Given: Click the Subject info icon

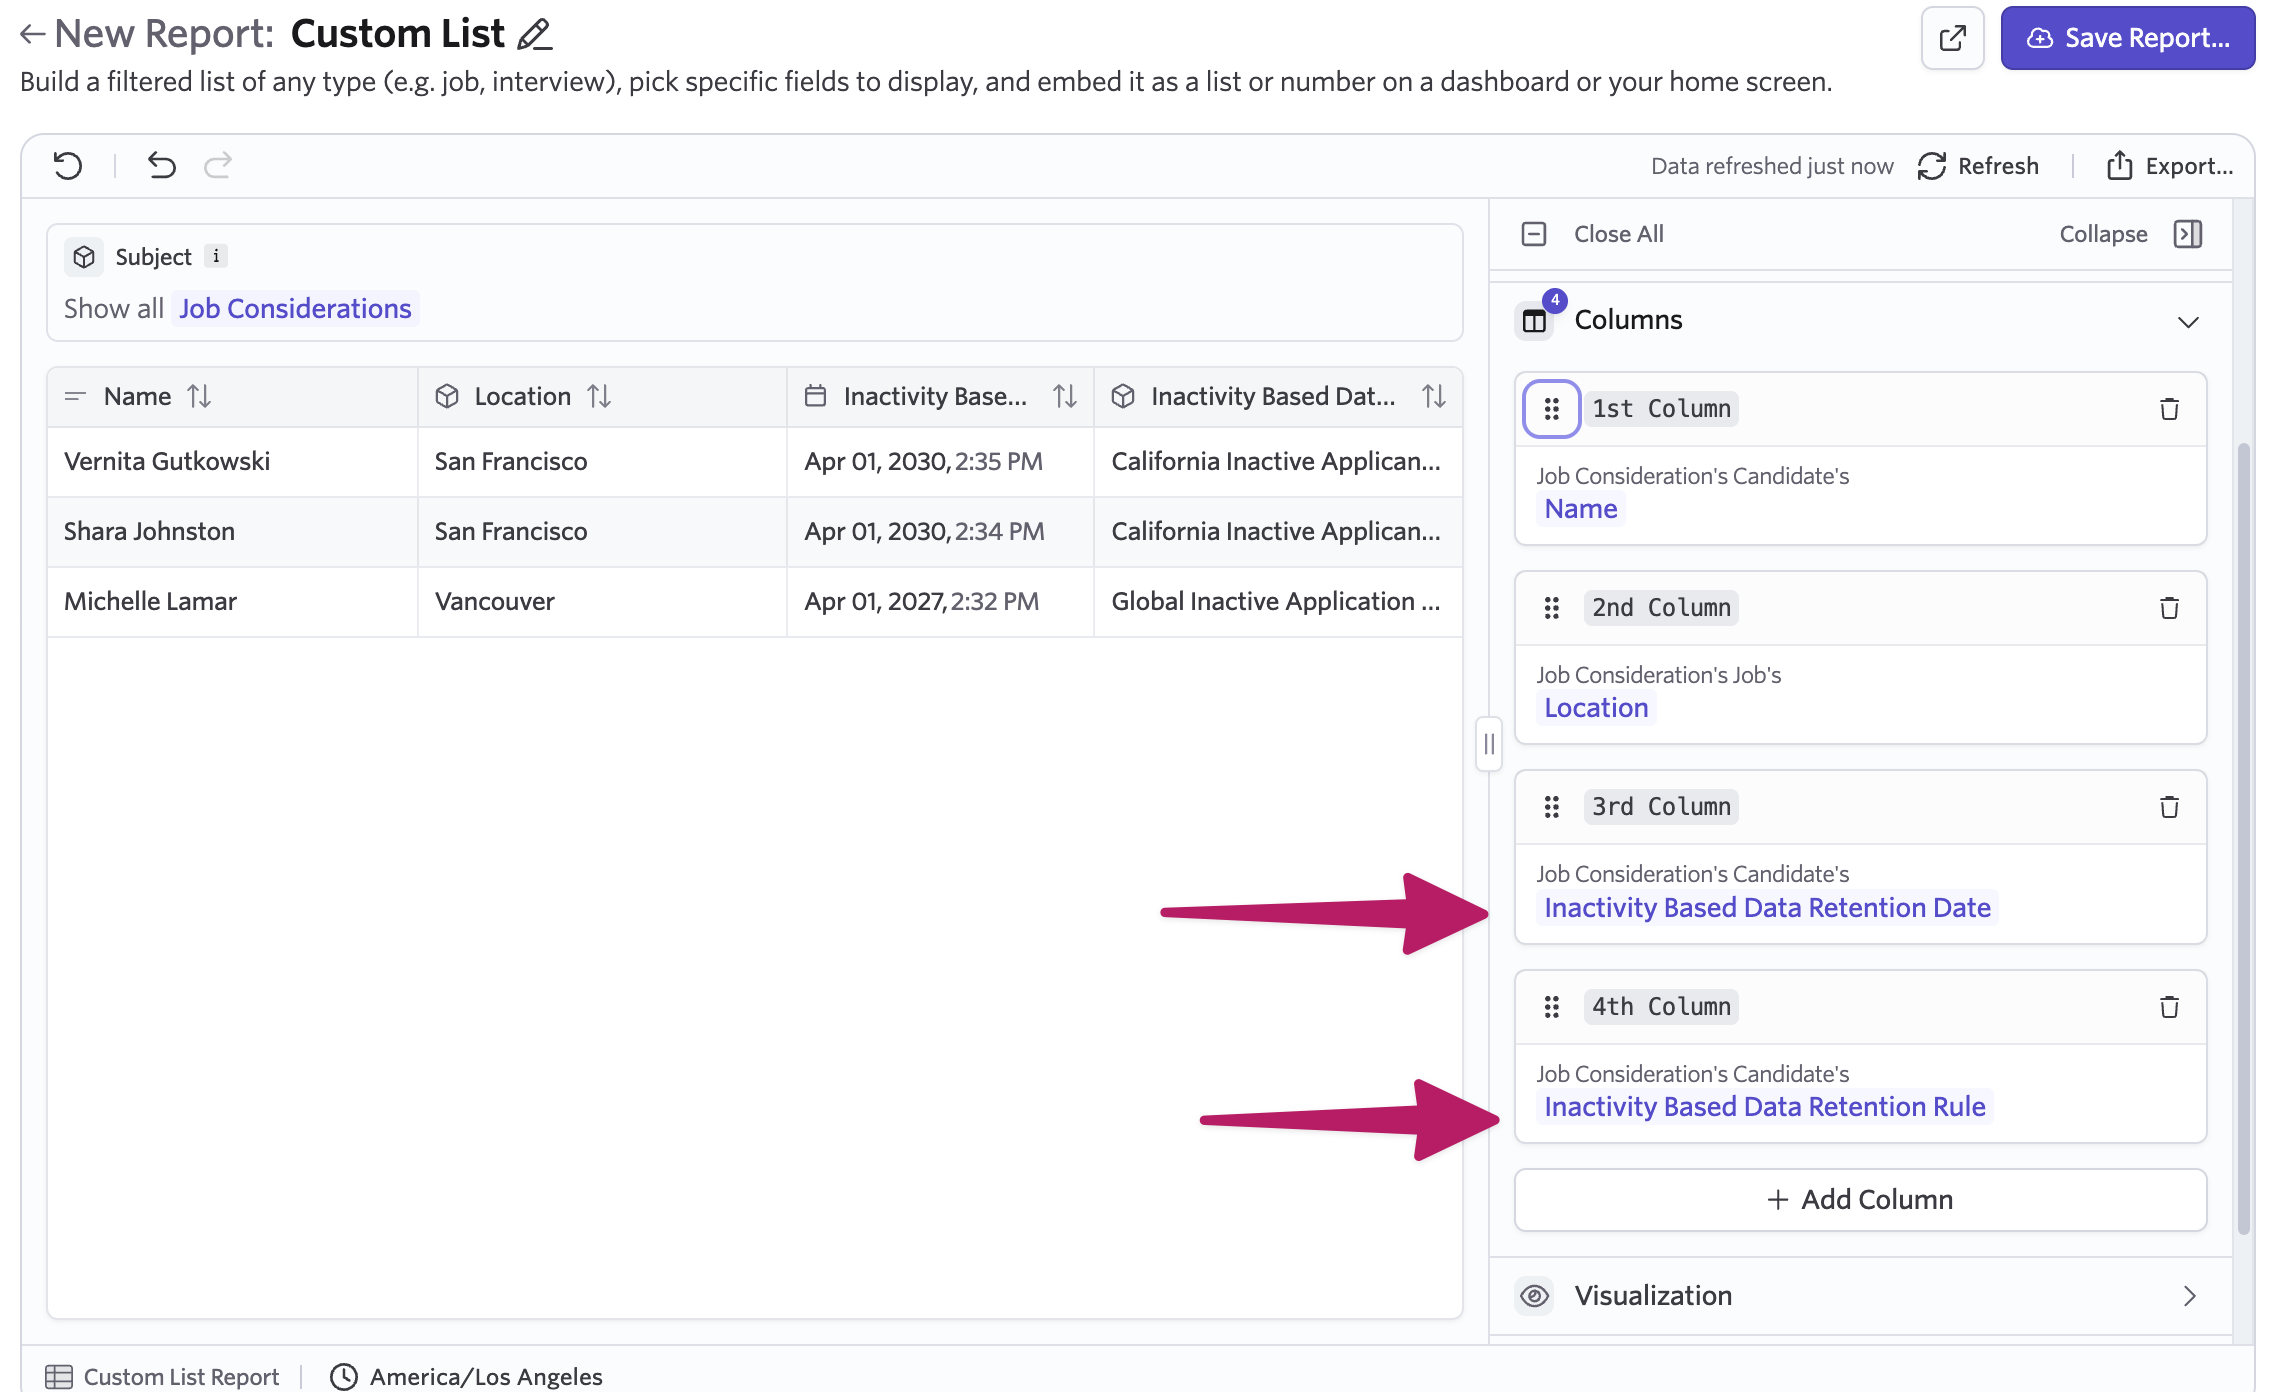Looking at the screenshot, I should 216,256.
